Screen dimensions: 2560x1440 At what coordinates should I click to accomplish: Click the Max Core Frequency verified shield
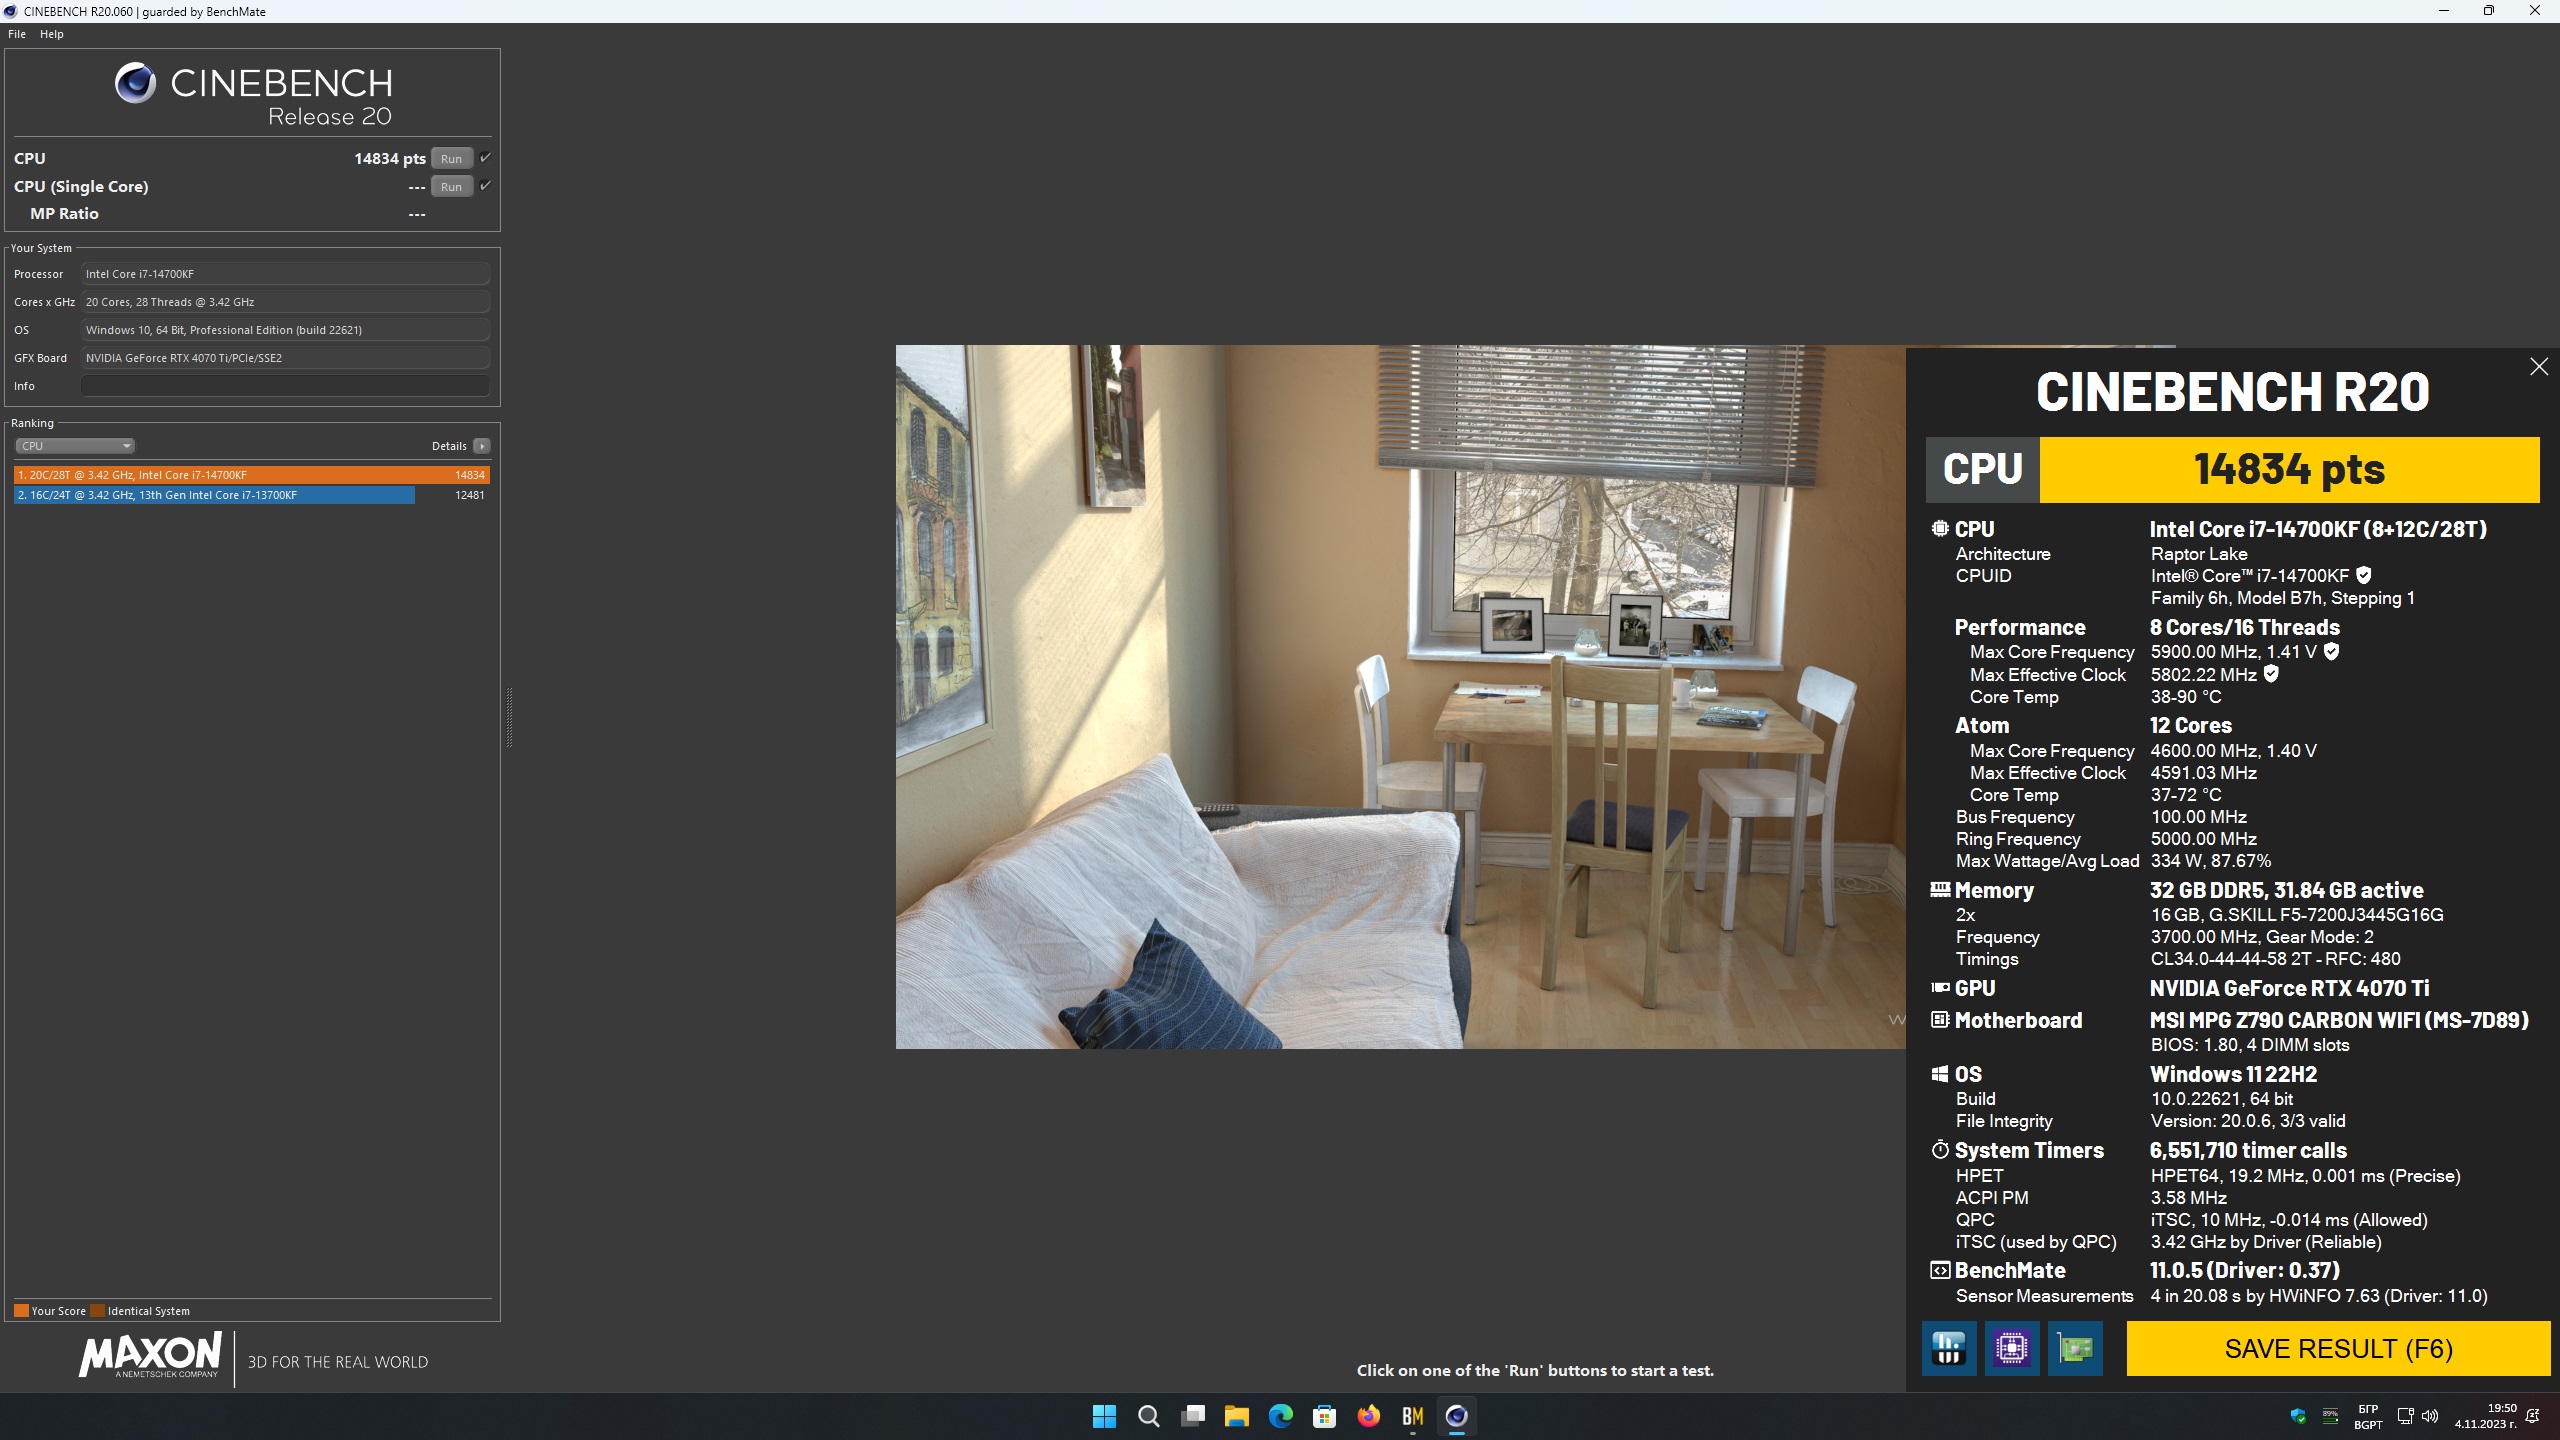[2331, 651]
